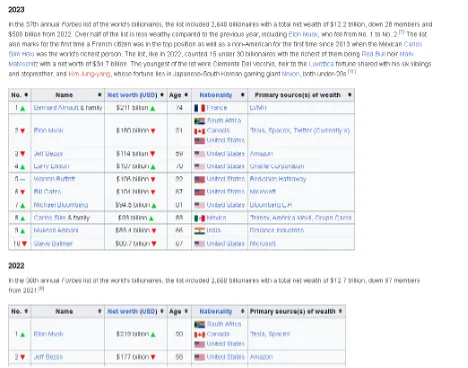Open the Oracle Corporation link
This screenshot has height=368, width=468.
[x=277, y=166]
